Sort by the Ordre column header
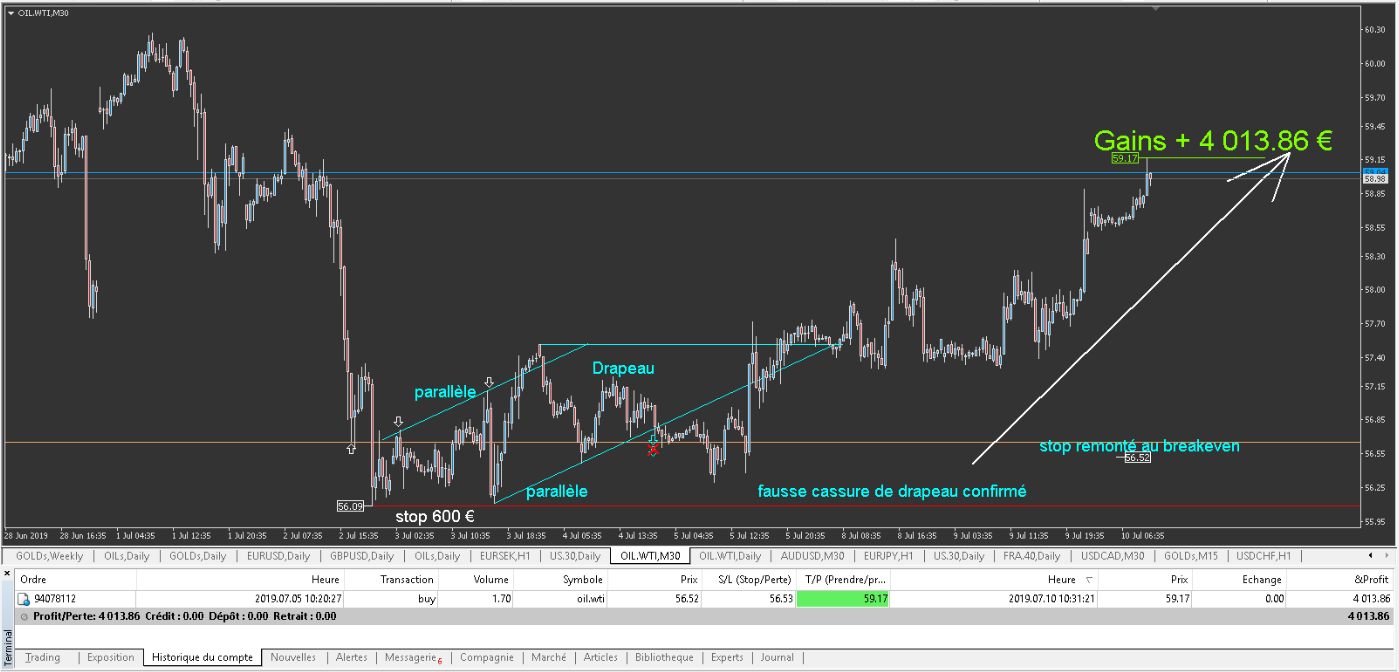Screen dimensions: 1399x672 tap(74, 579)
